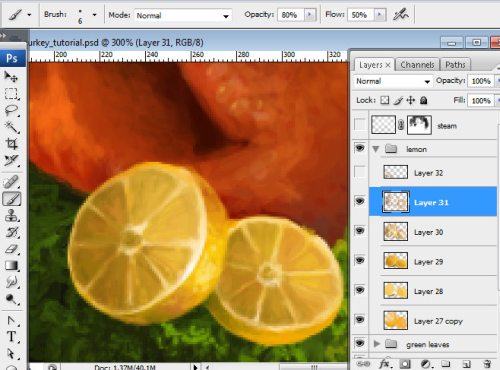This screenshot has width=500, height=370.
Task: Hide the lemon group
Action: [360, 148]
